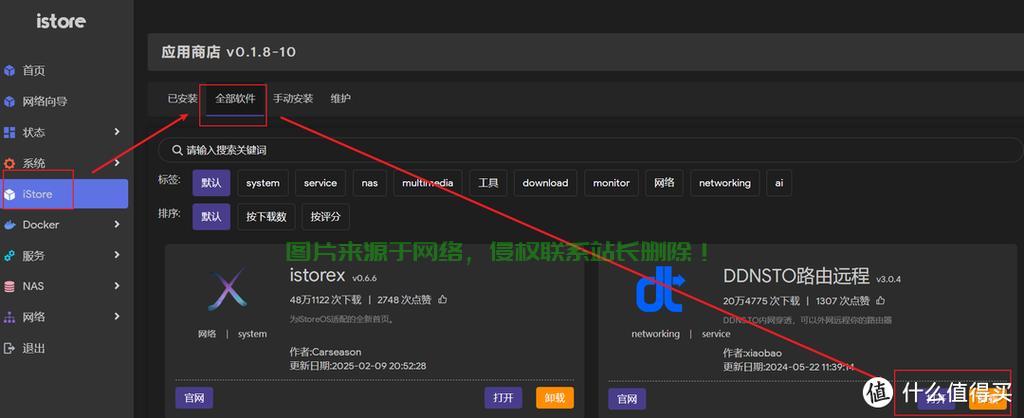Click istorex author 作者:Carseason text
Viewport: 1024px width, 418px height.
pos(325,352)
